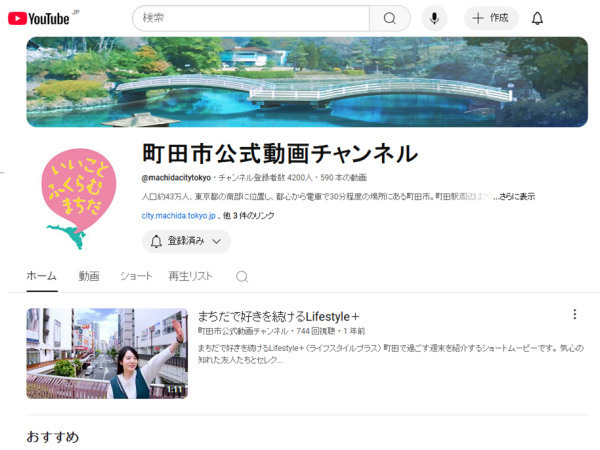The image size is (600, 450).
Task: Open the YouTube home logo
Action: tap(39, 18)
